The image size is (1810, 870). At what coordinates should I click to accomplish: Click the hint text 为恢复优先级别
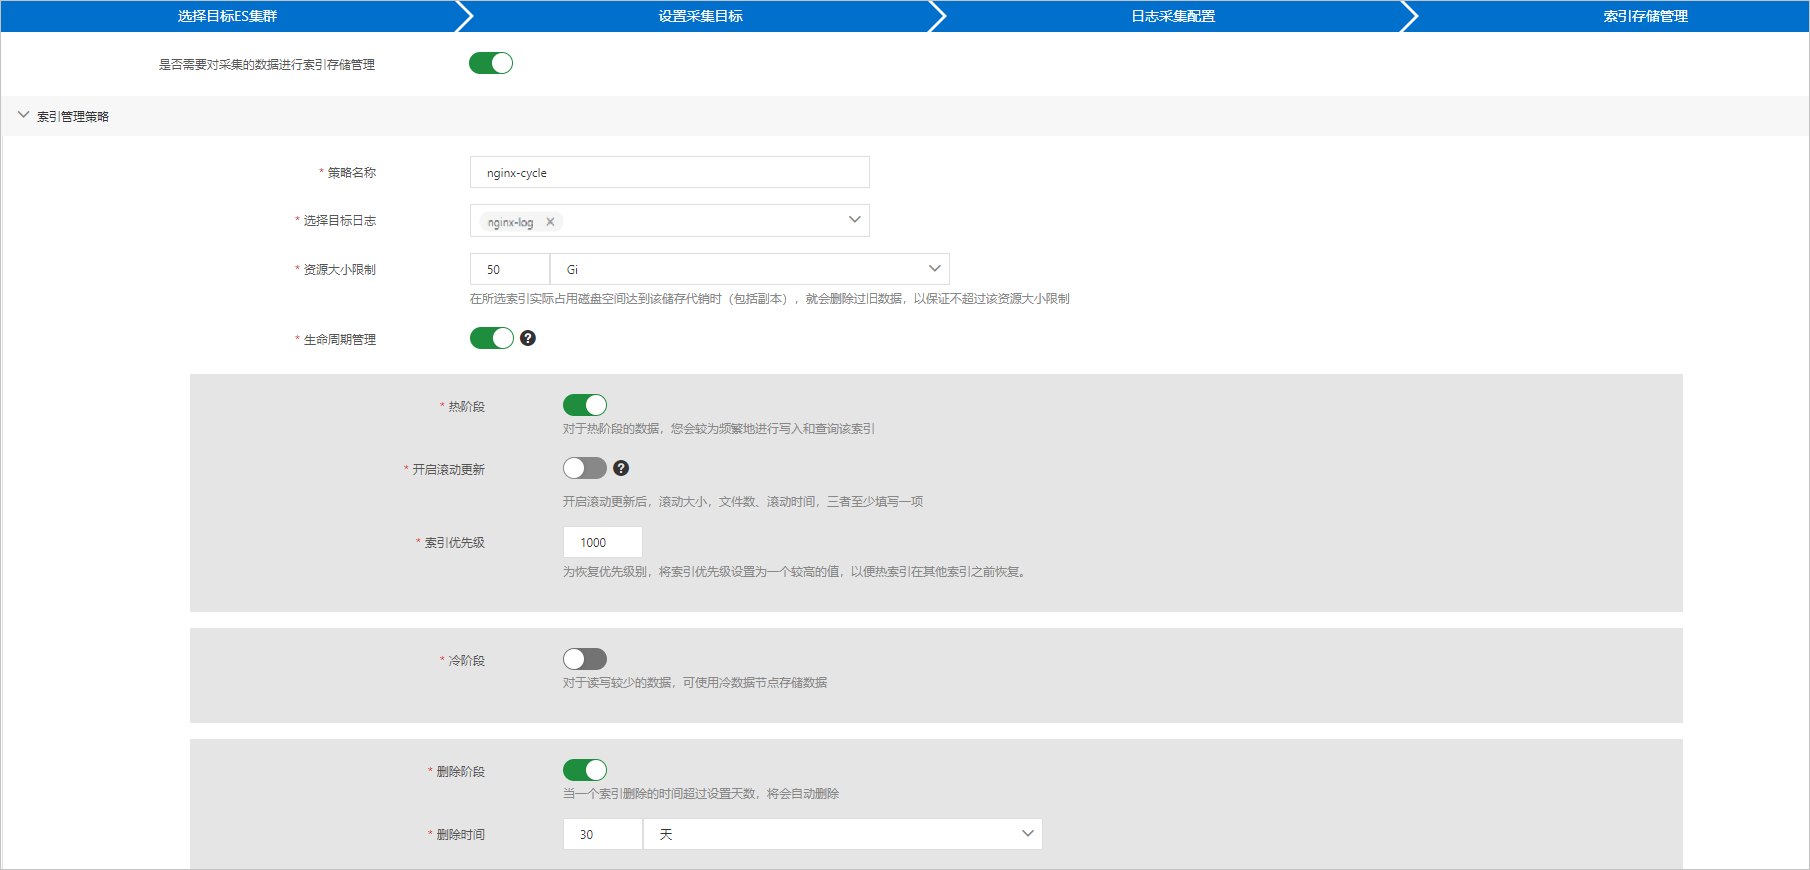coord(796,571)
